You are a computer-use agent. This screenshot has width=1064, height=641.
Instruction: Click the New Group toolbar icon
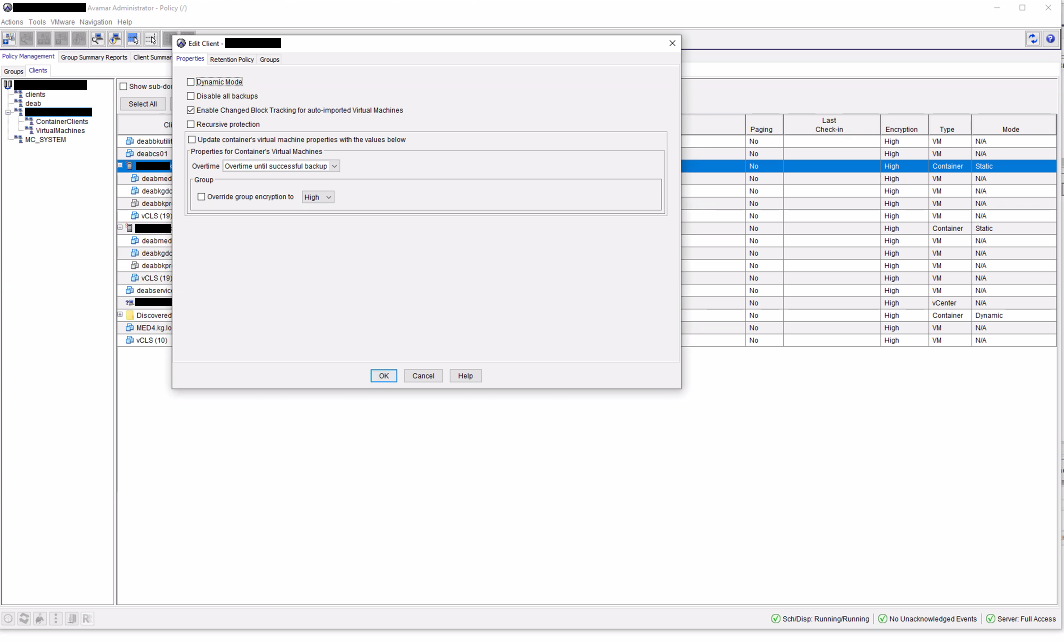(9, 39)
